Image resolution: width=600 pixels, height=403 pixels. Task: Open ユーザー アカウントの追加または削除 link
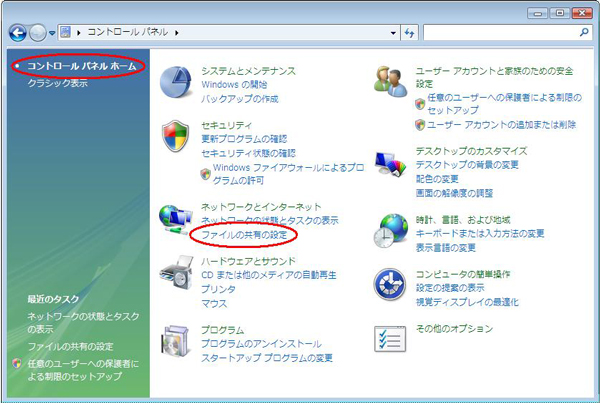pyautogui.click(x=501, y=125)
